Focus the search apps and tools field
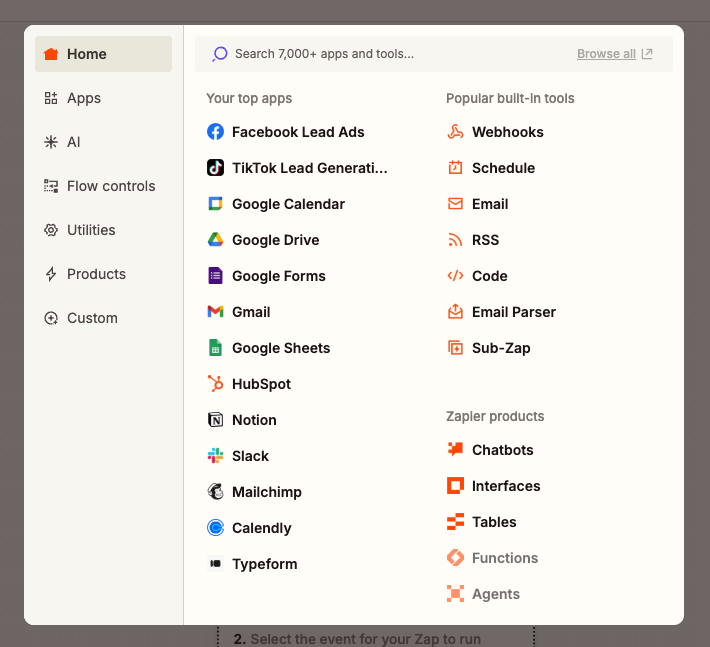Screen dimensions: 710x647 (x=390, y=54)
